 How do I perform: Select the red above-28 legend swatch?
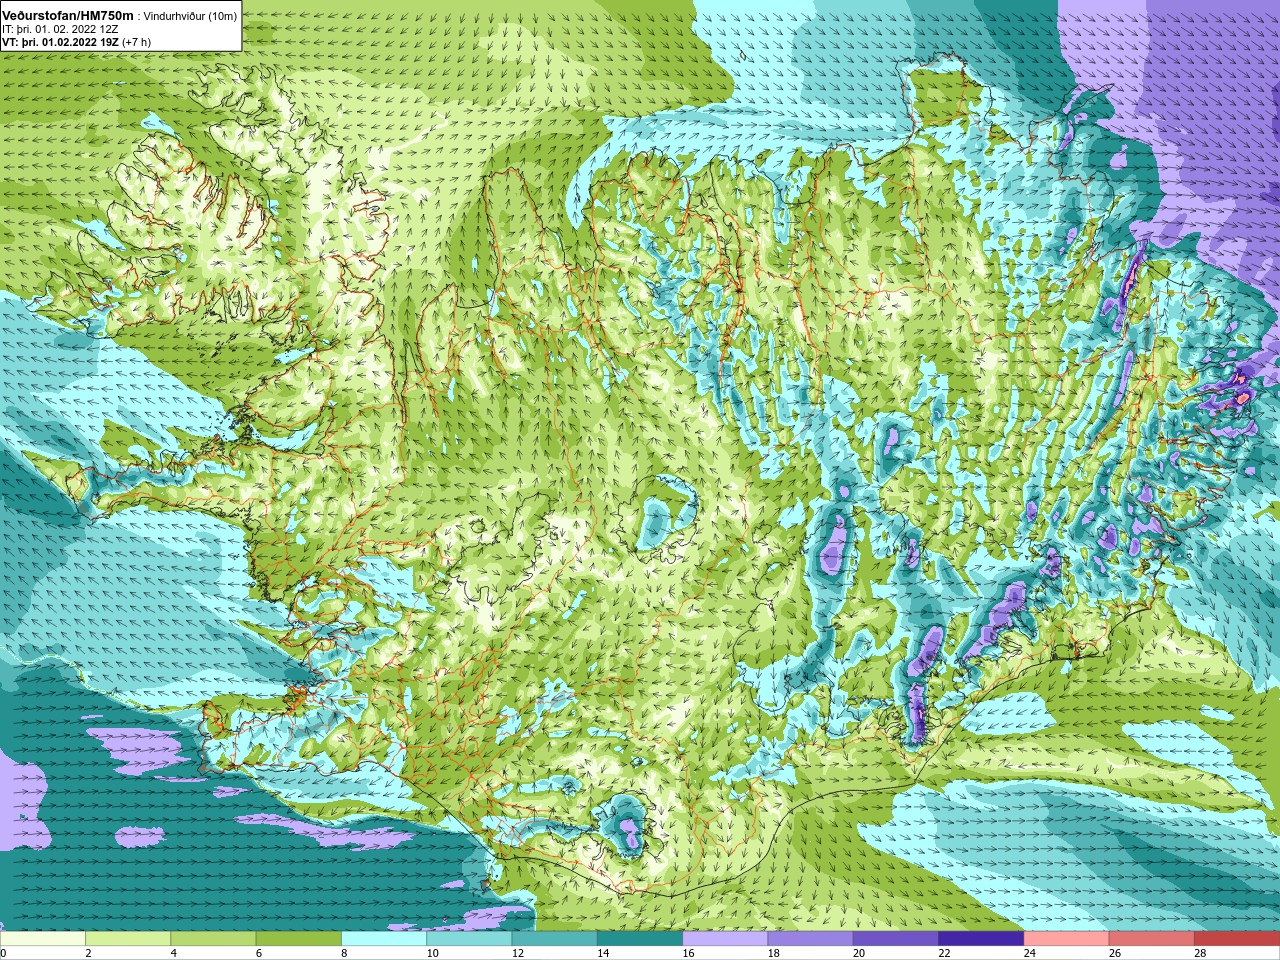[1237, 939]
